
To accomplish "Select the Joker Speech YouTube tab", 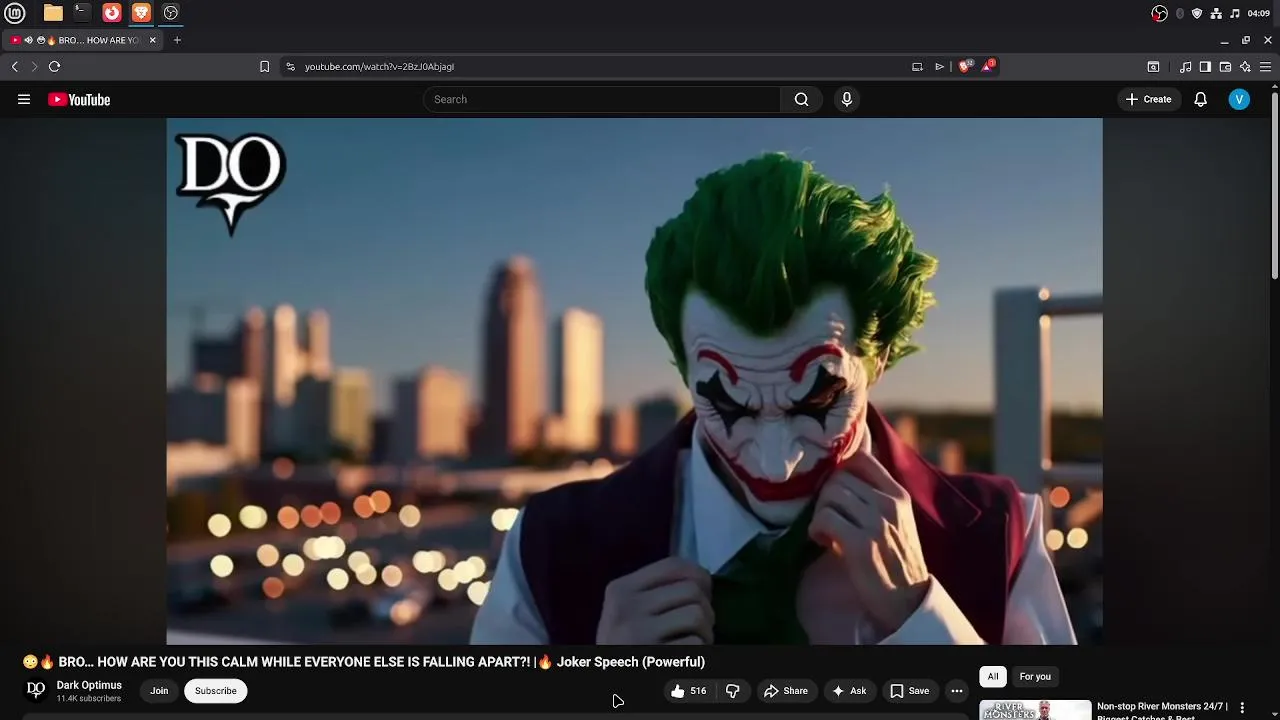I will click(x=85, y=40).
